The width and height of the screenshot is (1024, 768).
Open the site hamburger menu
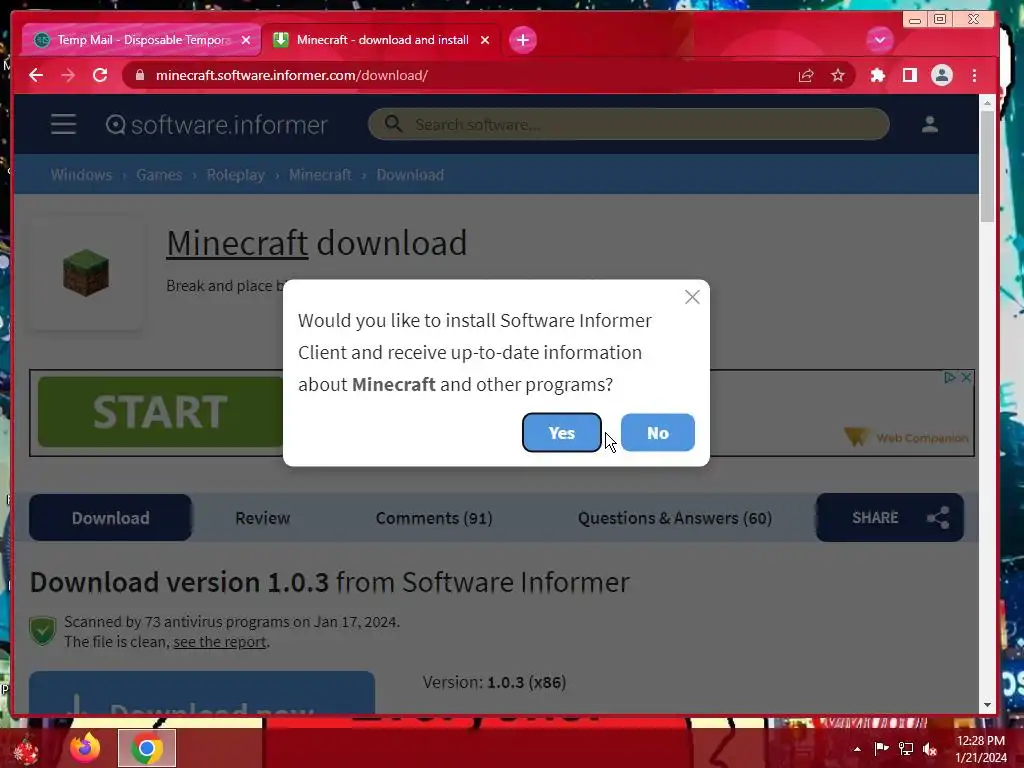tap(63, 124)
